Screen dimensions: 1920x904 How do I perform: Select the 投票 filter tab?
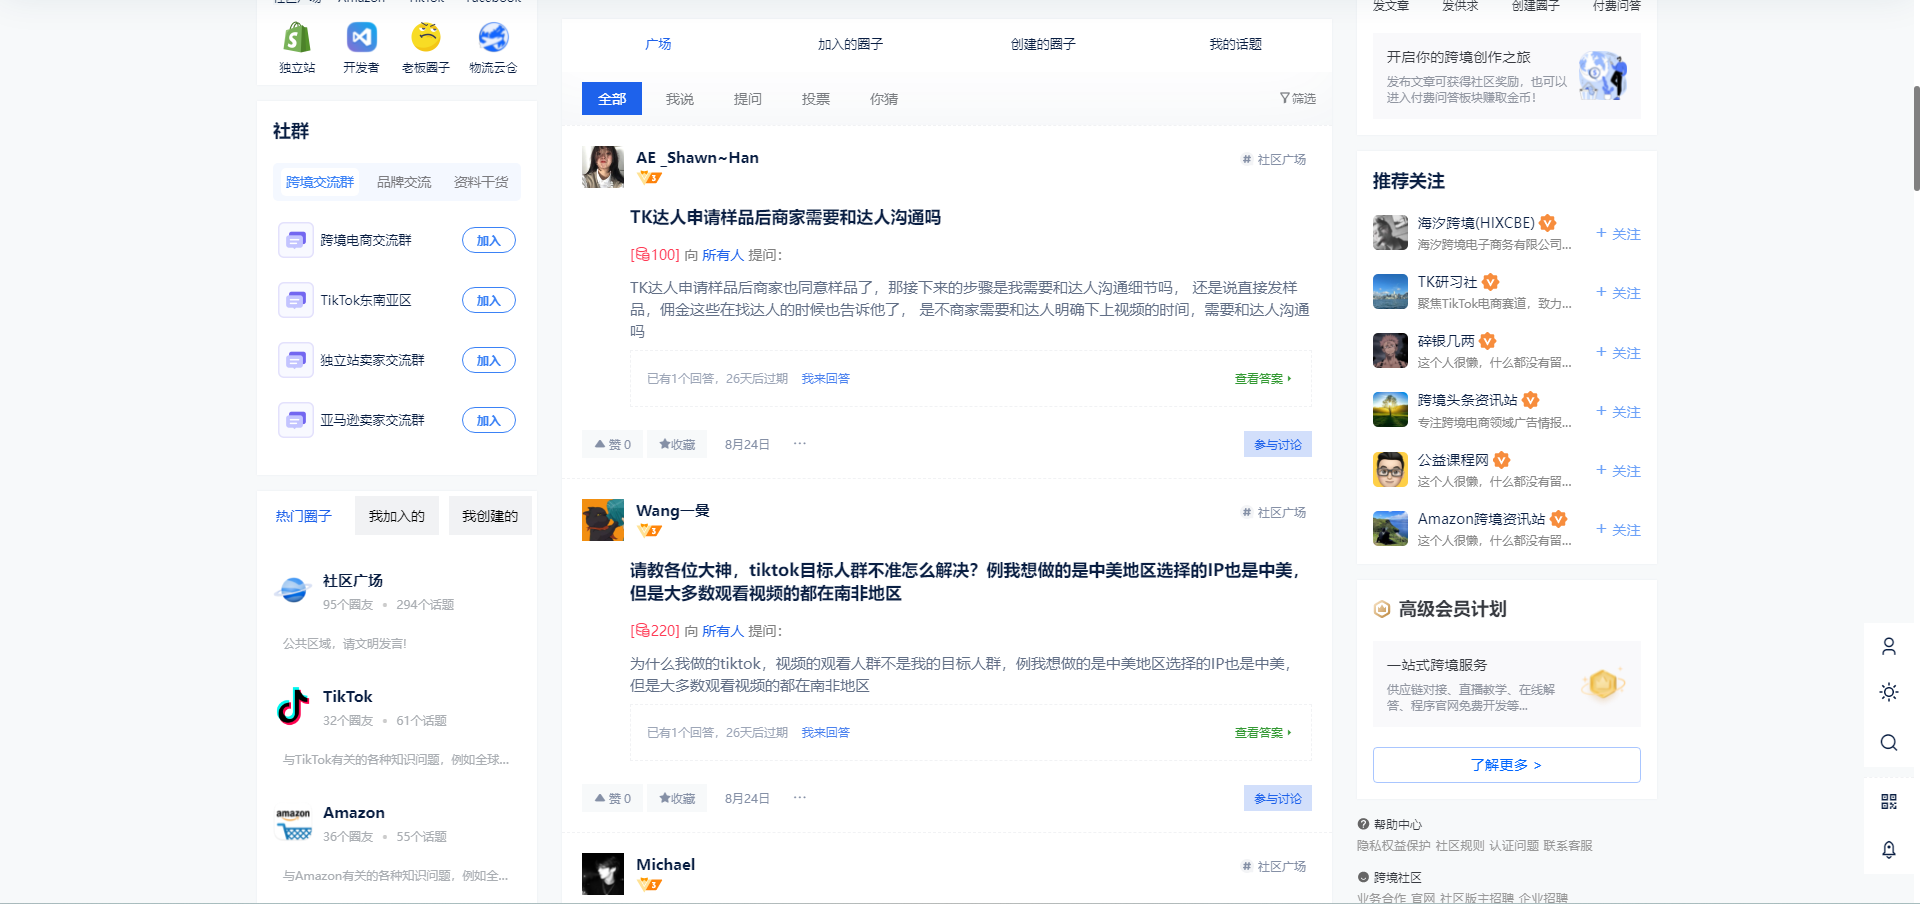(816, 99)
